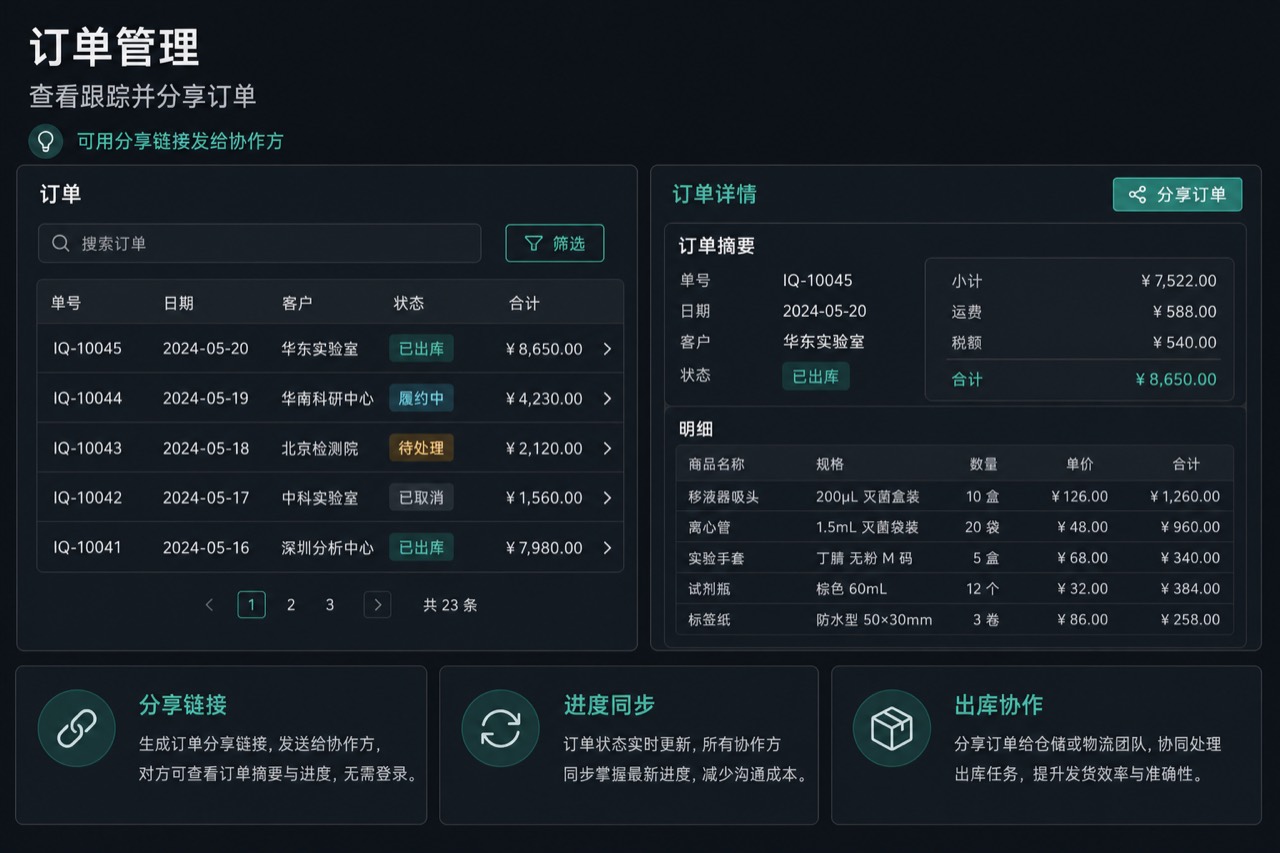Click the funnel icon on 筛选 button
Screen dimensions: 1280x853
pos(534,243)
